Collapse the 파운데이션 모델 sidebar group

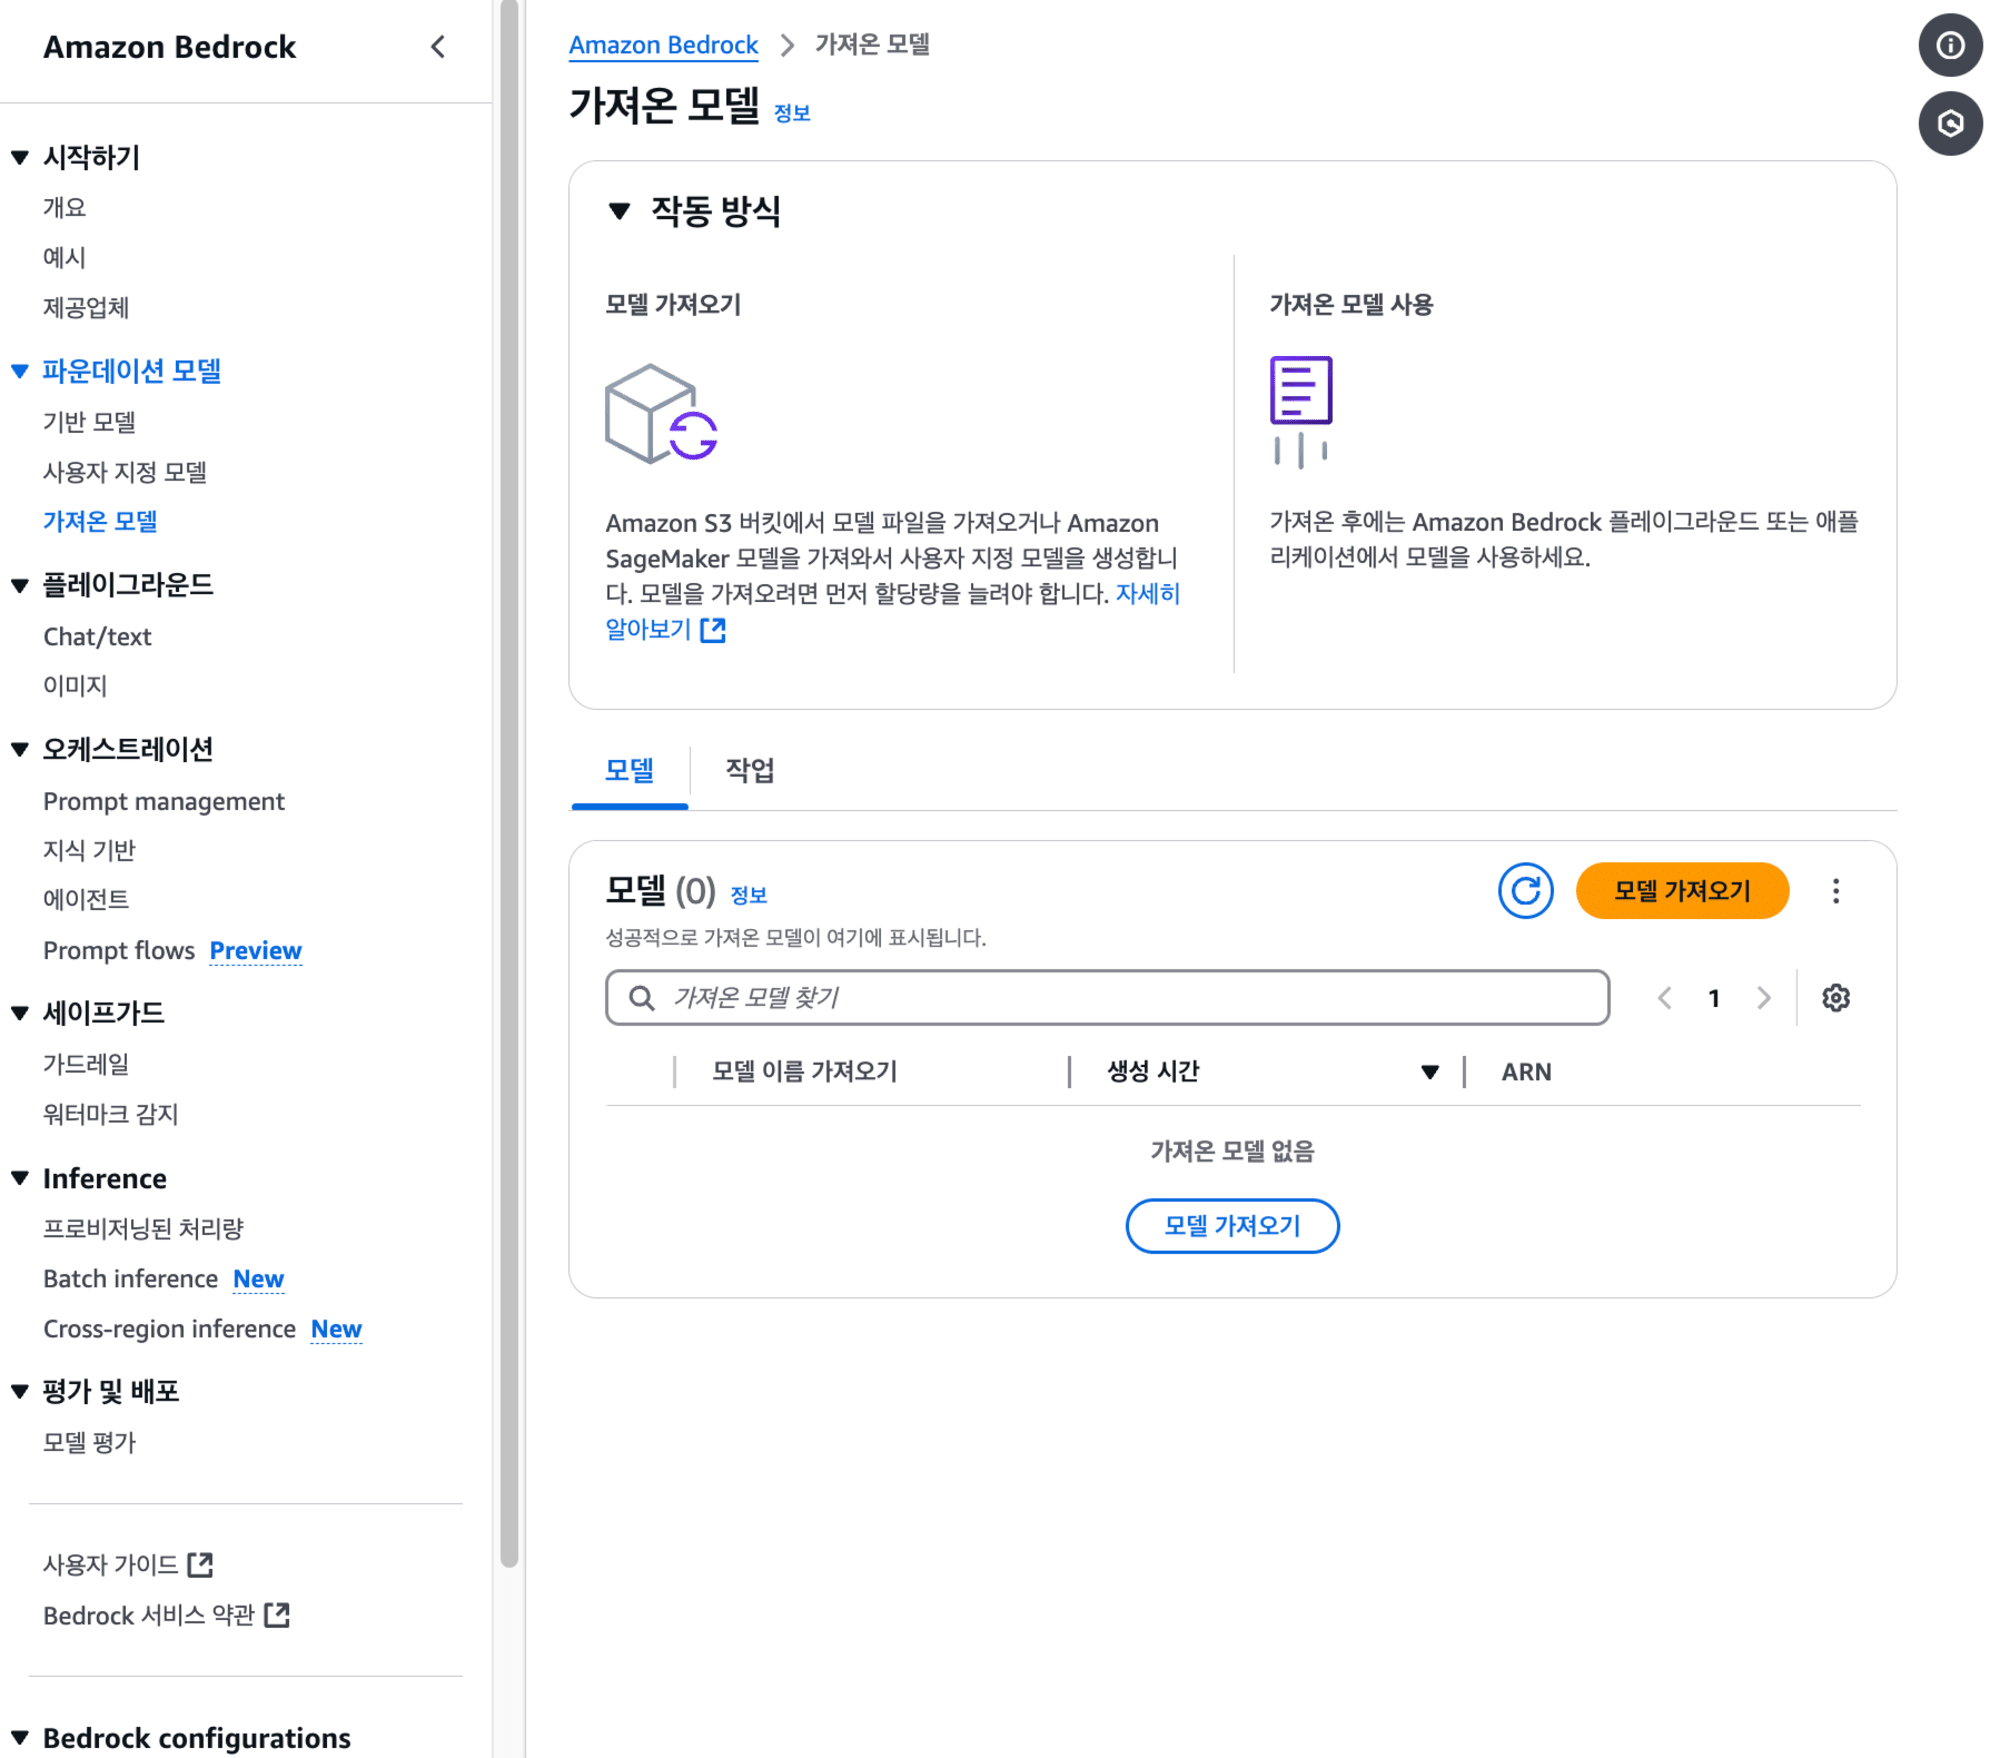tap(19, 371)
